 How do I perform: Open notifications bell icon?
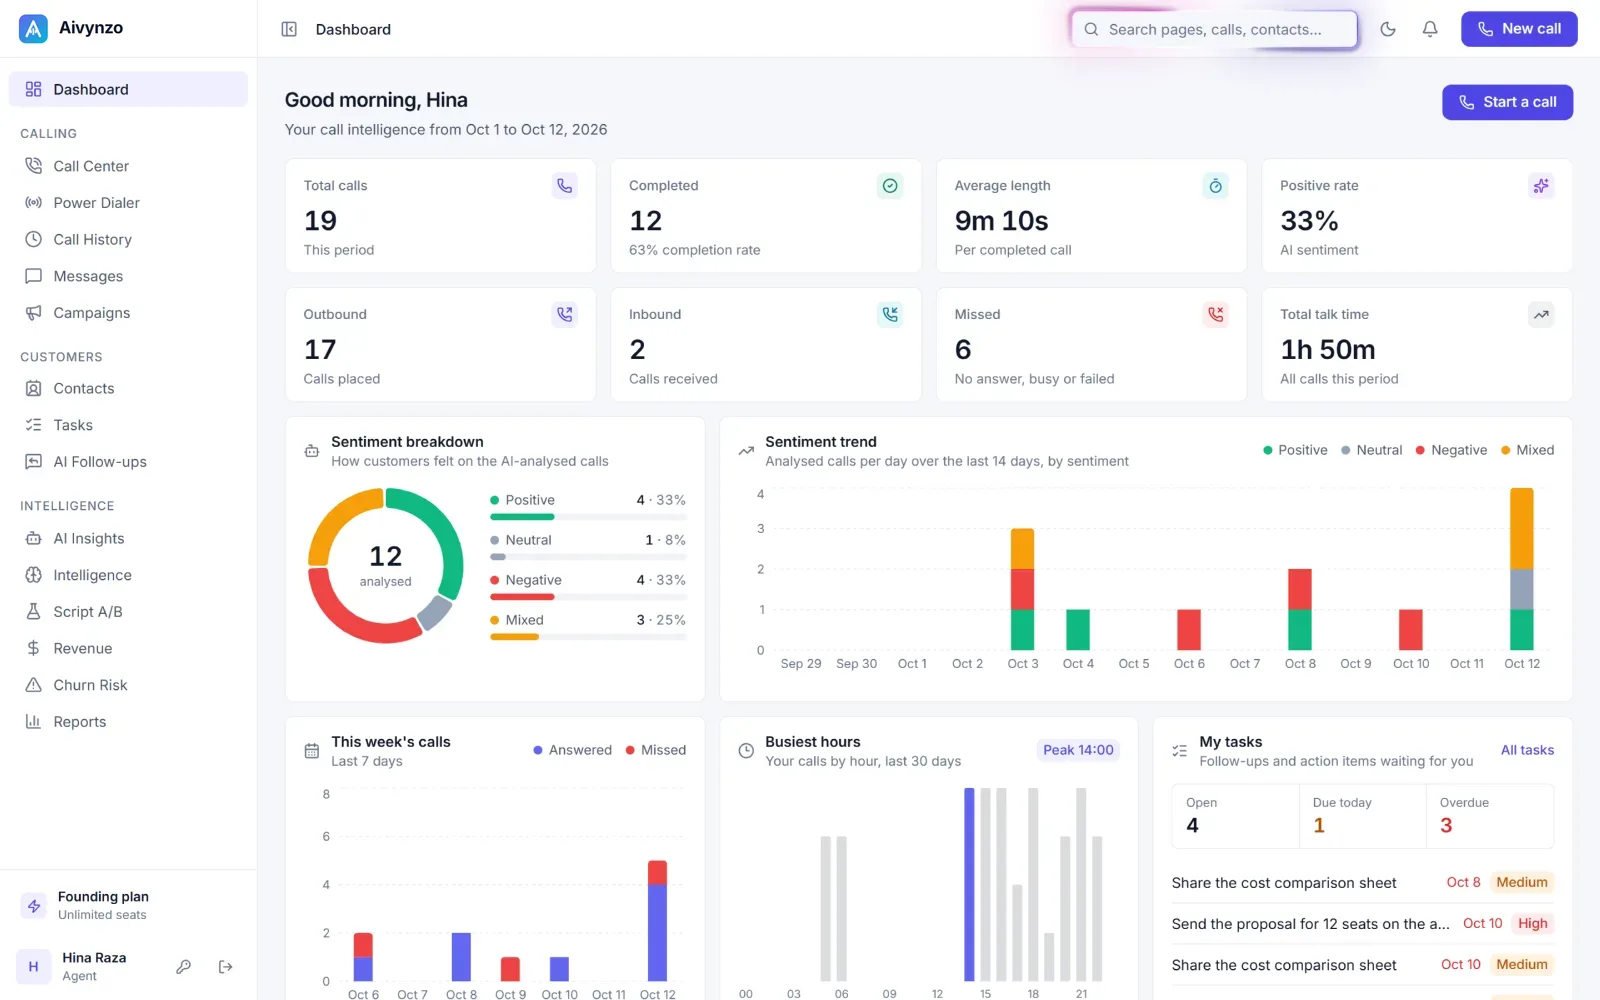(1430, 29)
